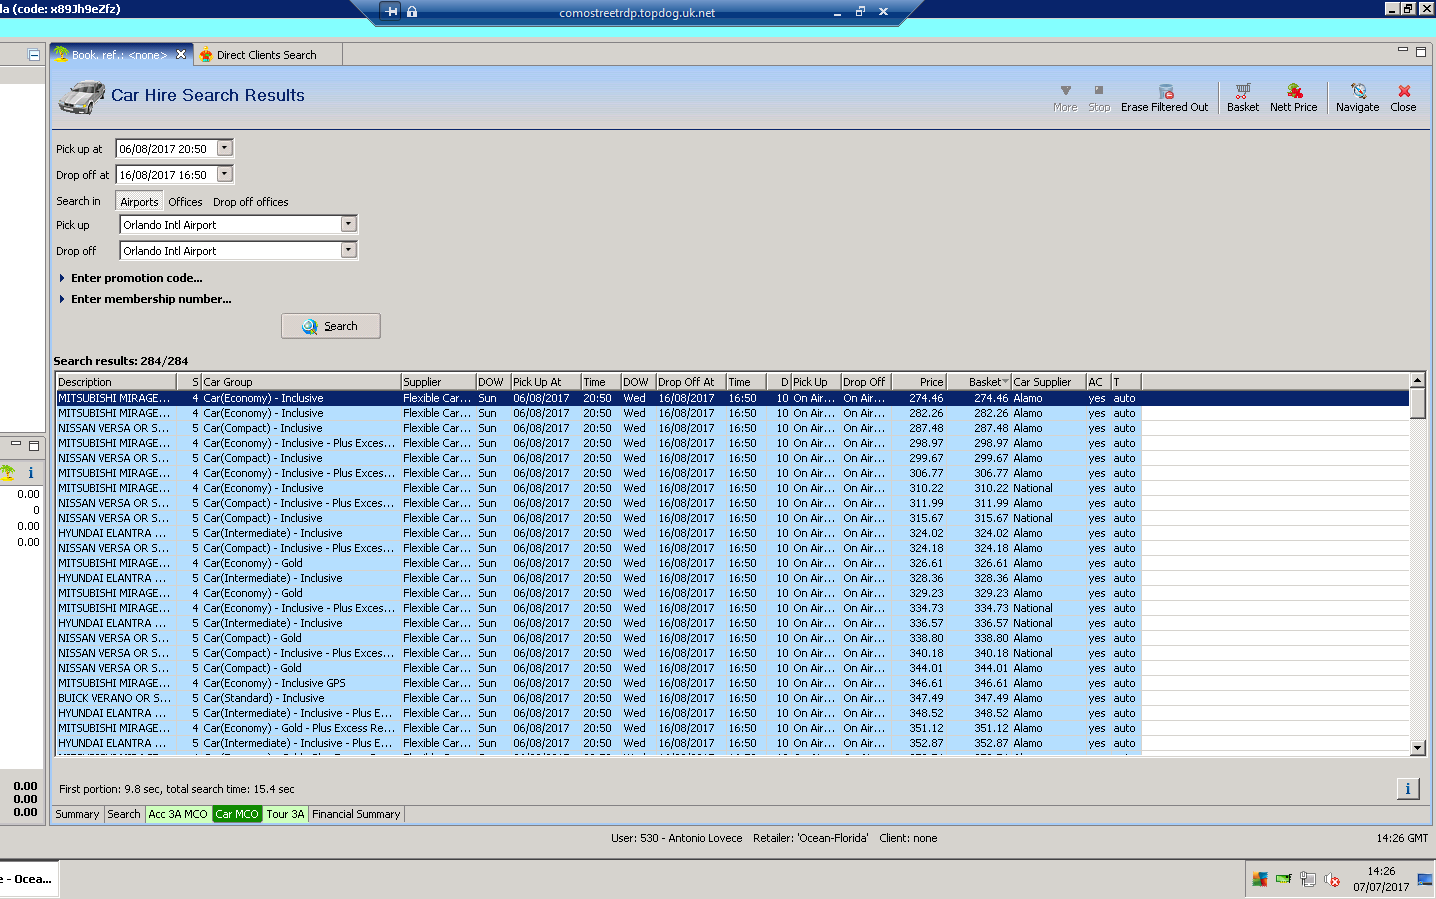Expand Enter membership number section

tap(150, 299)
